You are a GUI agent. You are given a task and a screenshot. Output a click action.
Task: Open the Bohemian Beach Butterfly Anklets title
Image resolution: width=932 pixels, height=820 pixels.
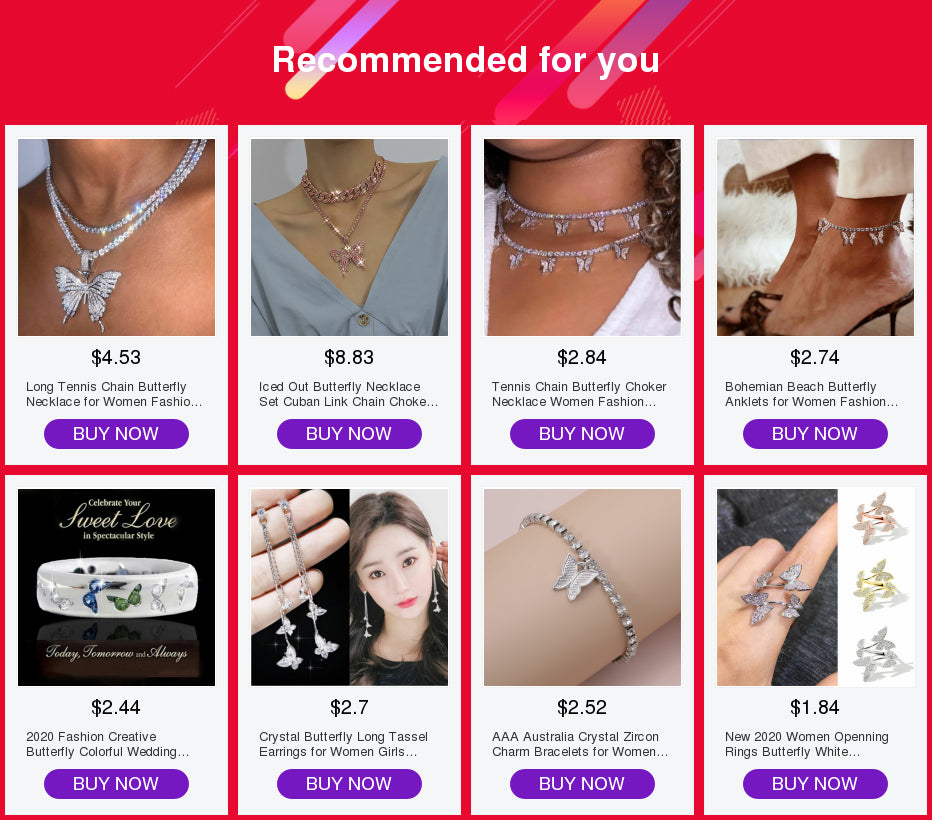(x=812, y=394)
